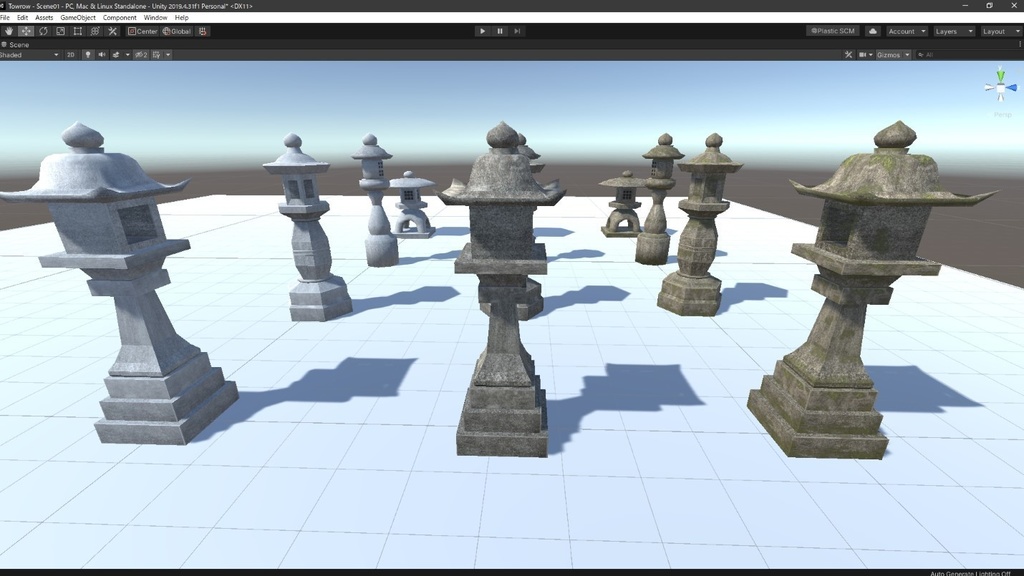Screen dimensions: 1024x576
Task: Select the Scale tool
Action: coord(61,31)
